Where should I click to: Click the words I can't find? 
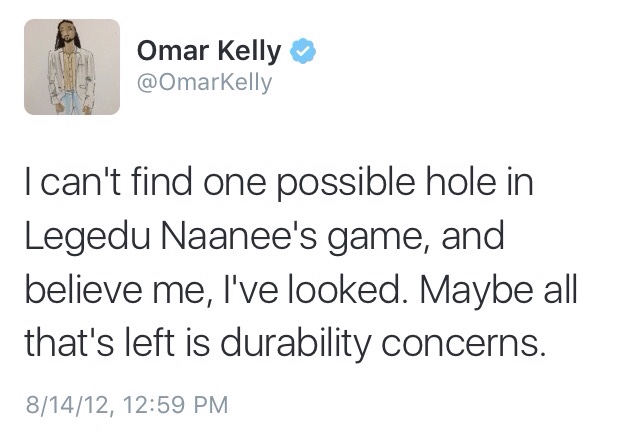pyautogui.click(x=109, y=181)
